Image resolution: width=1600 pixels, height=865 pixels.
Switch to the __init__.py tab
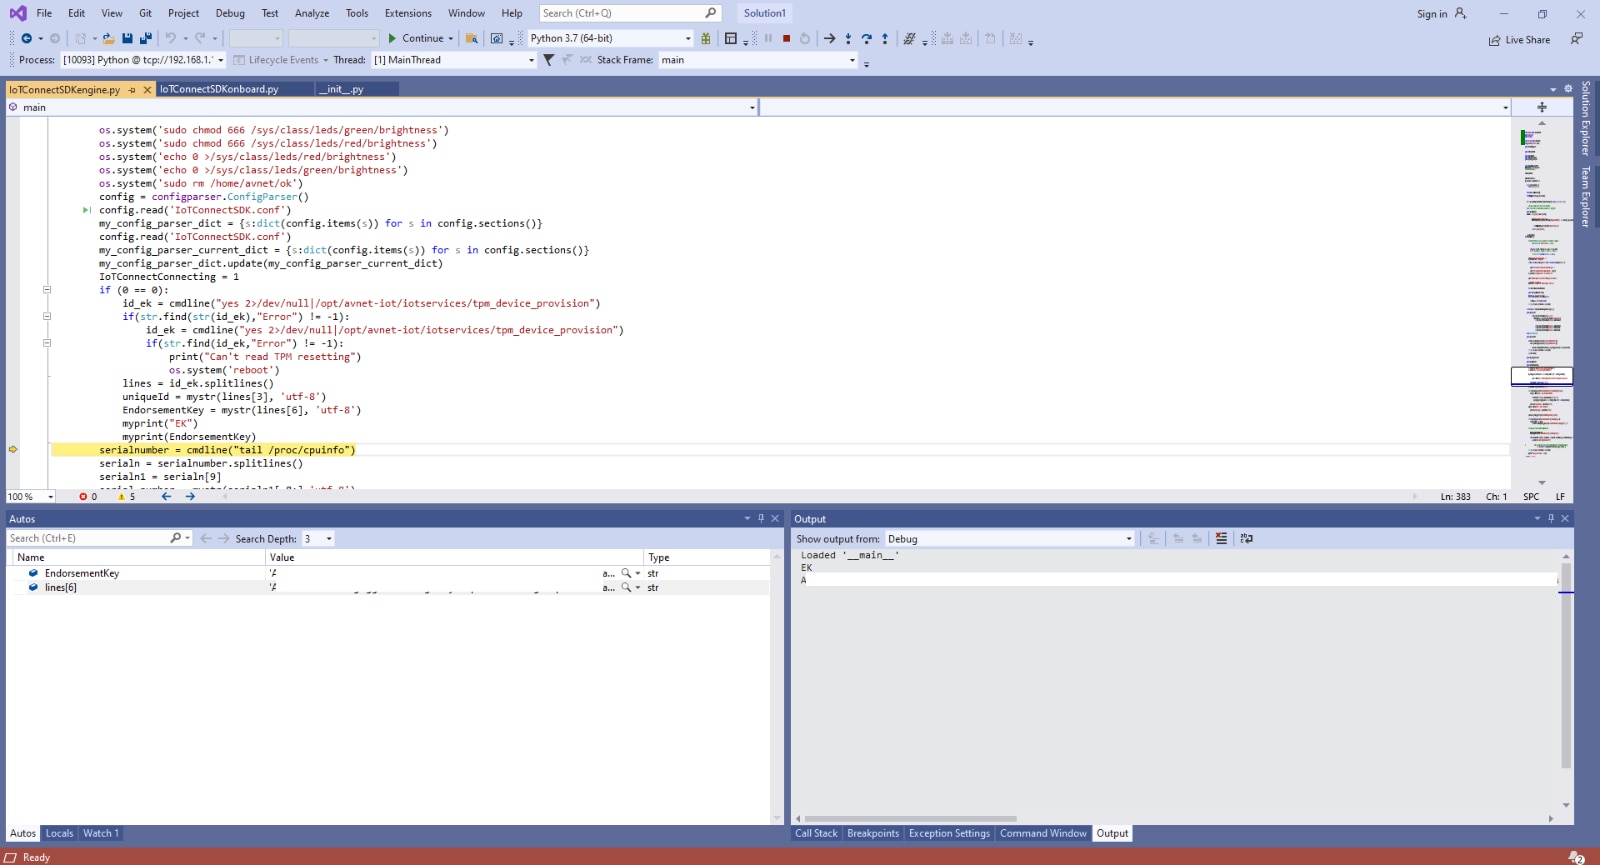343,89
